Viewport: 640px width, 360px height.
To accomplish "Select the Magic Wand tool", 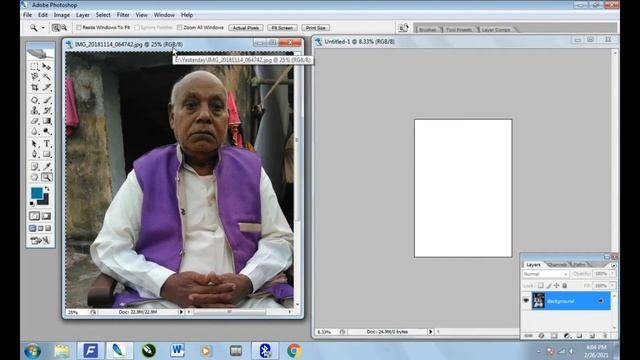I will (47, 77).
